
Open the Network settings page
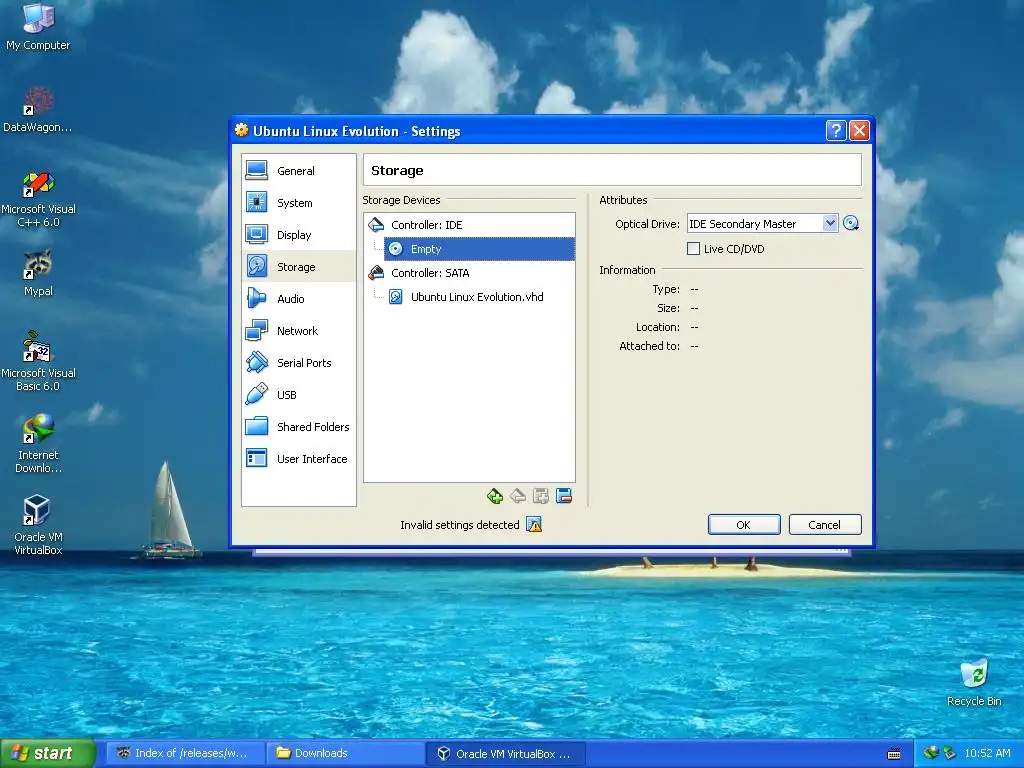[298, 330]
